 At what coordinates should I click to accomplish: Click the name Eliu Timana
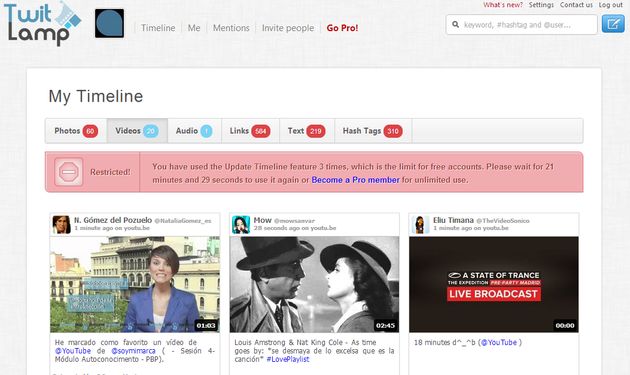453,220
